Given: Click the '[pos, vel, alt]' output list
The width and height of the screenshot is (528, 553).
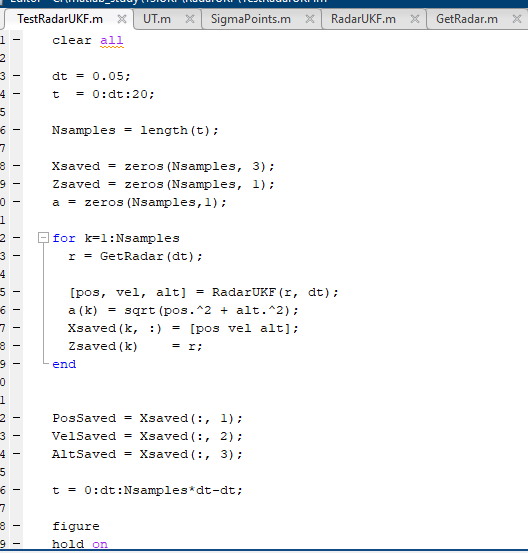Looking at the screenshot, I should (127, 292).
